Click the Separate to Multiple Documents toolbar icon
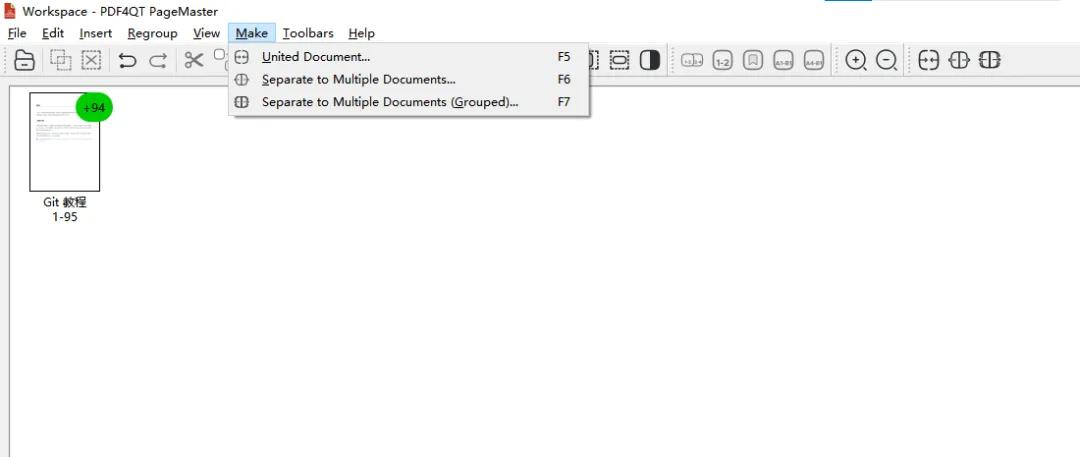The width and height of the screenshot is (1080, 457). pos(959,61)
